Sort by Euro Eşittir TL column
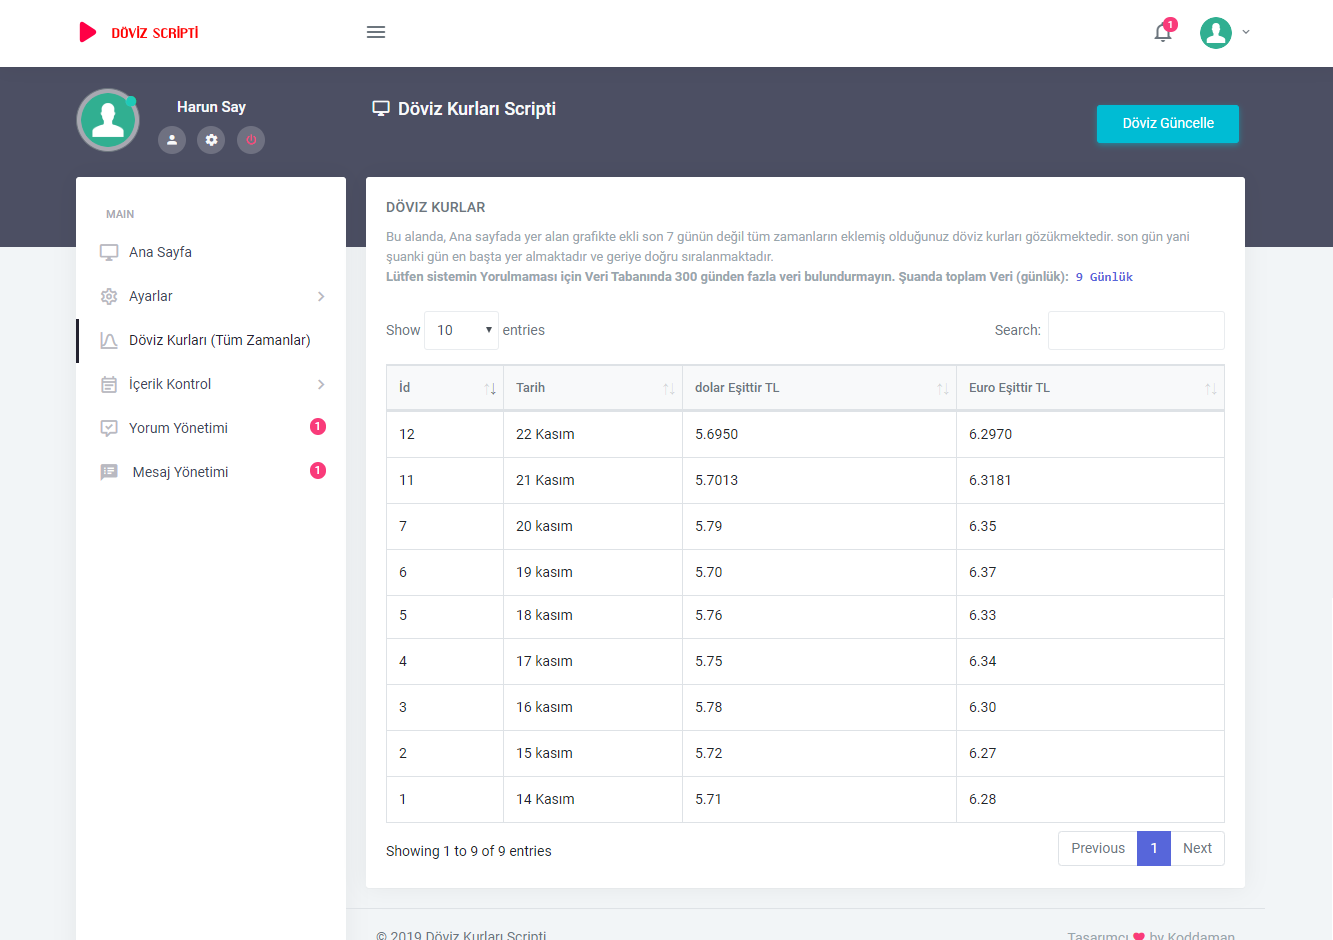Screen dimensions: 1333x940 [1091, 388]
